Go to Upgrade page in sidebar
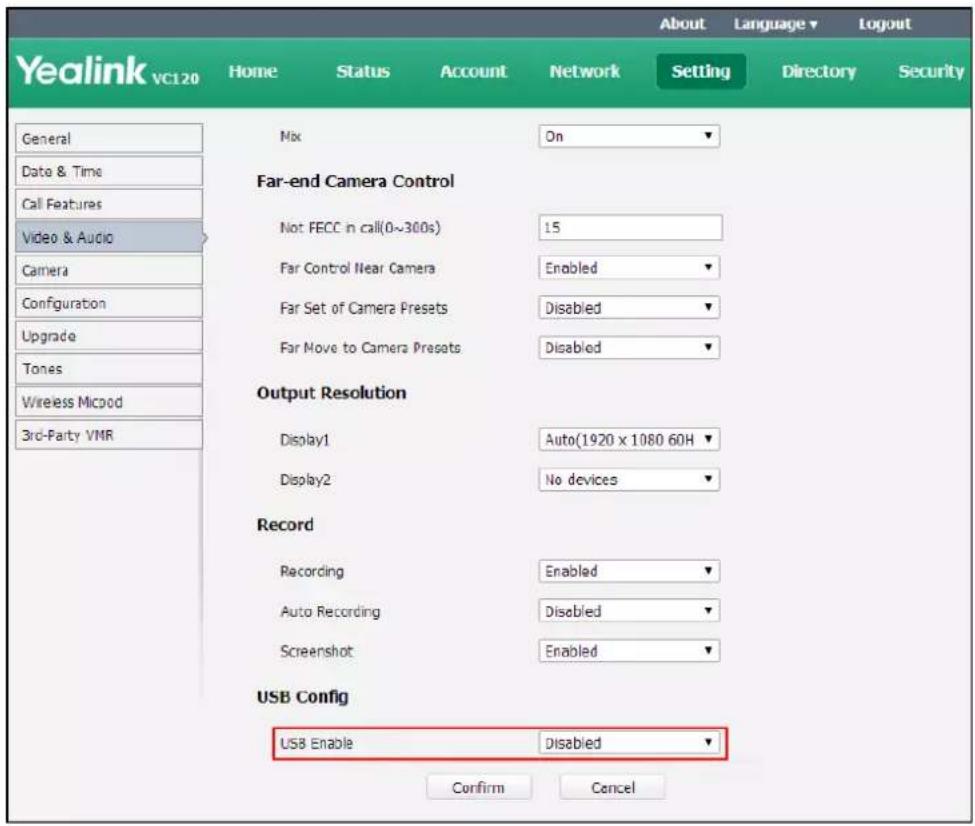 click(109, 336)
